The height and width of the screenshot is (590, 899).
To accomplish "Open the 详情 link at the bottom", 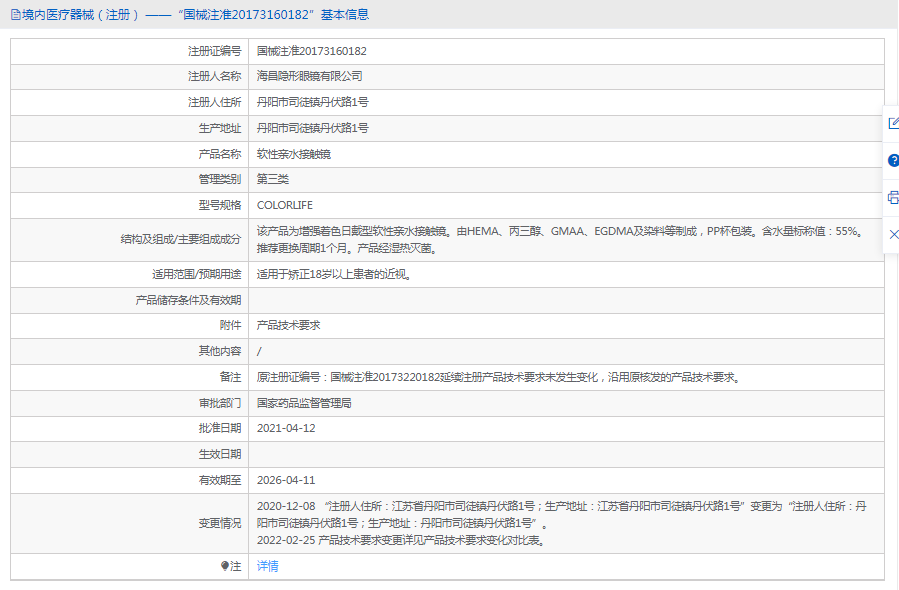I will [x=267, y=566].
